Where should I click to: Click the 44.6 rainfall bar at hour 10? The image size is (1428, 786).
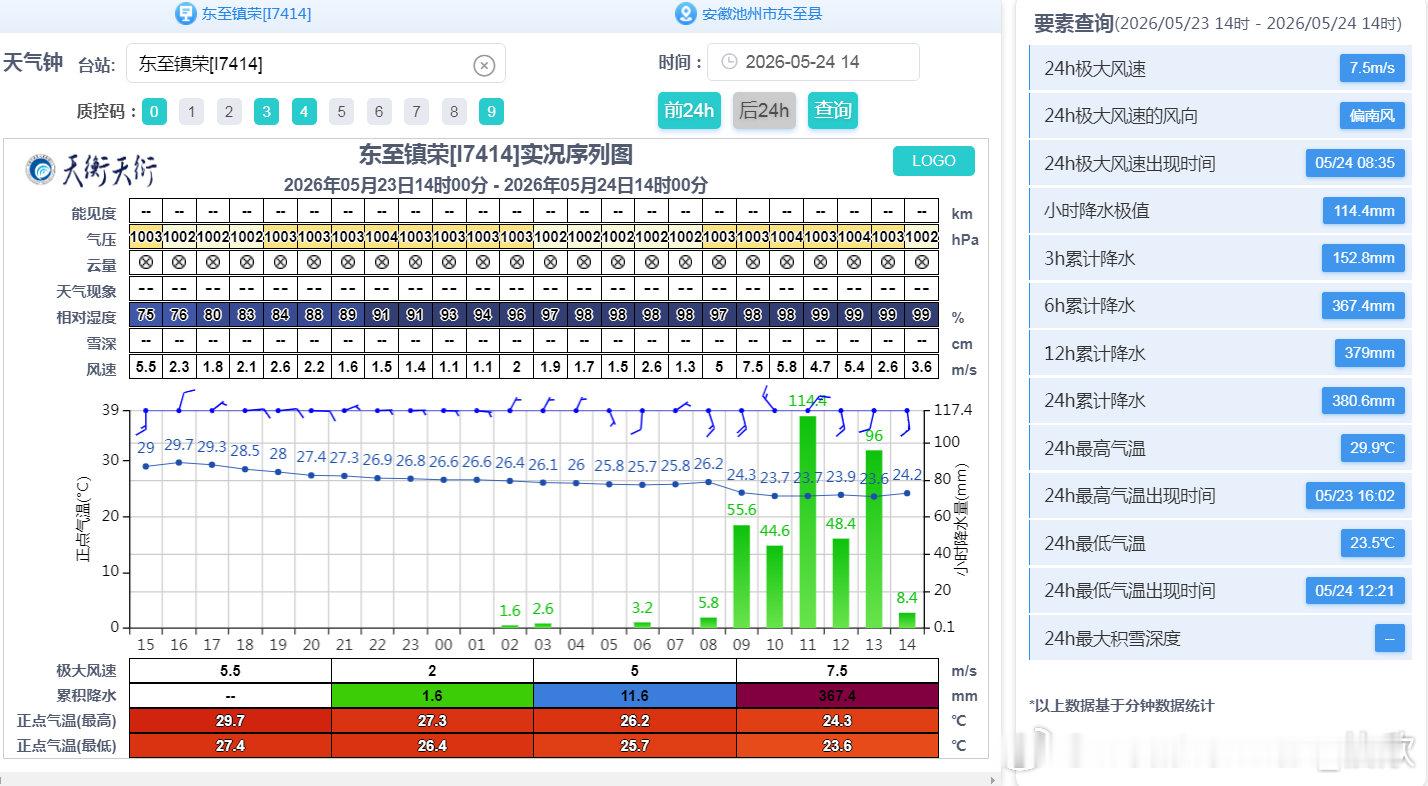pos(775,586)
